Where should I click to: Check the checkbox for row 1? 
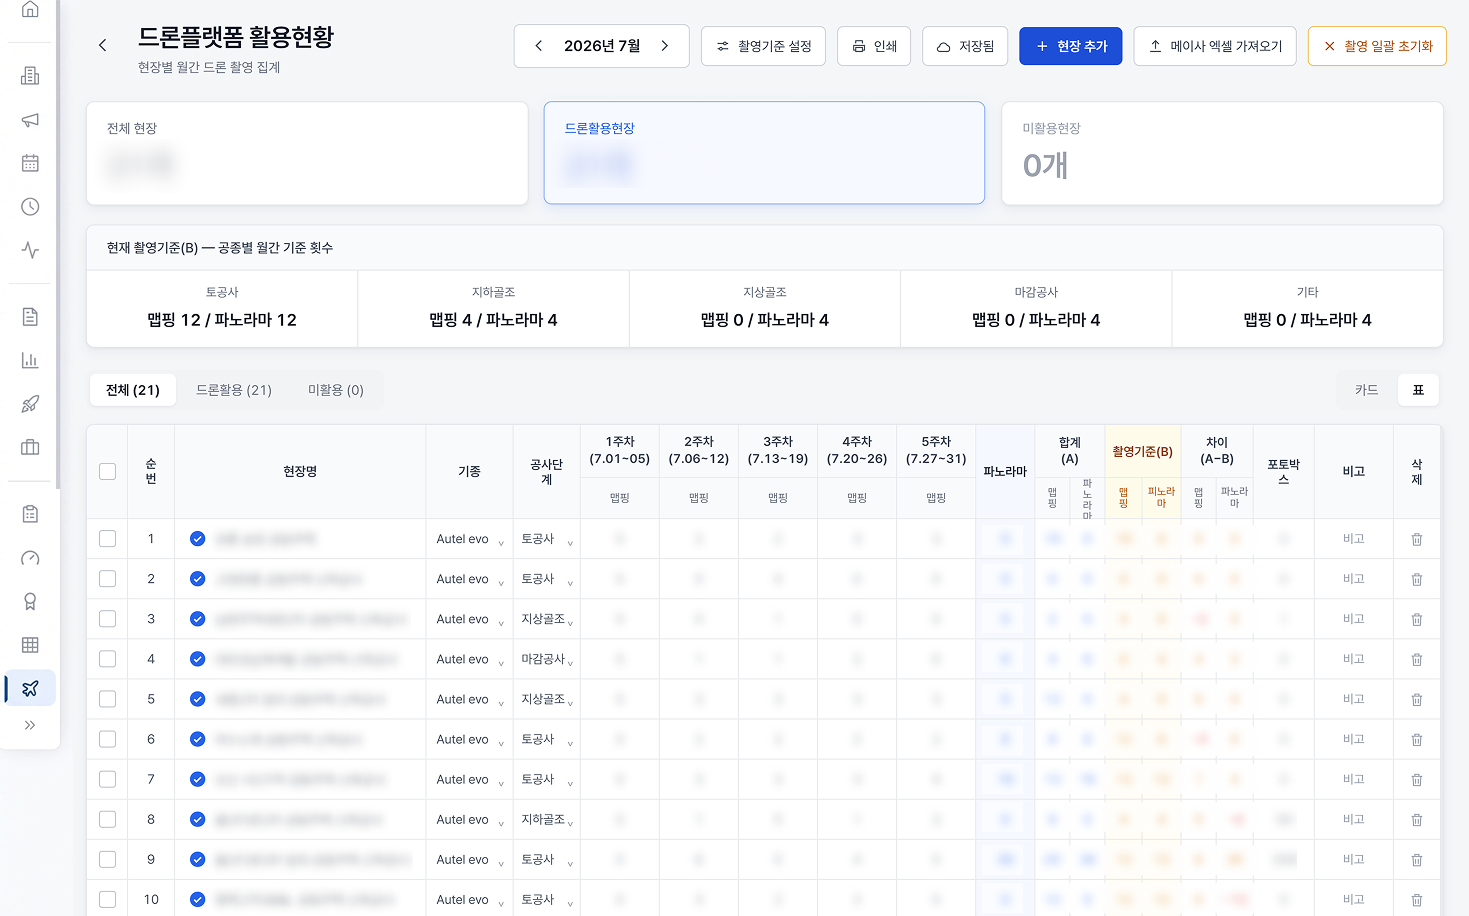(x=107, y=539)
